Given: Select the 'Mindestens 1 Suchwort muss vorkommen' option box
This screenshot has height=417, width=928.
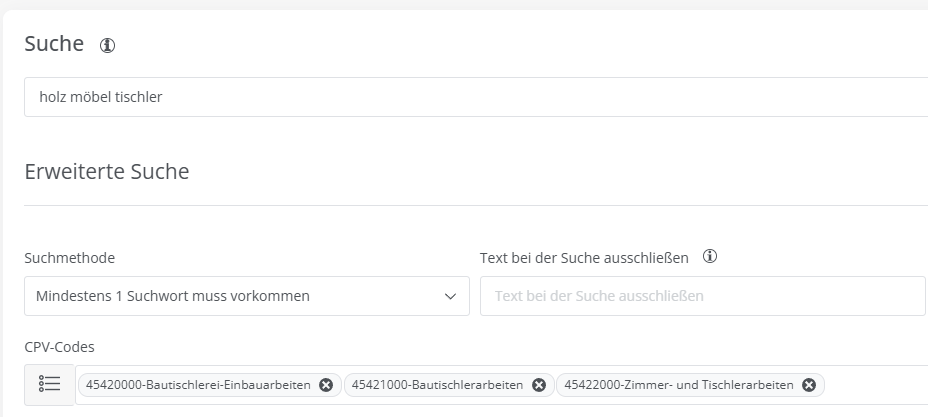Looking at the screenshot, I should tap(230, 296).
